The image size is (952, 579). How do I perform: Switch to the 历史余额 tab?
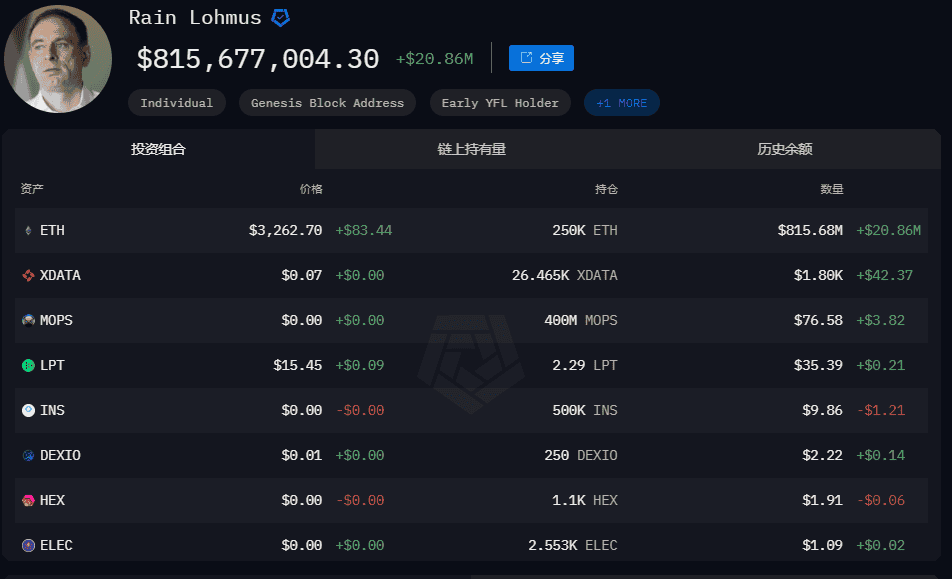click(784, 149)
